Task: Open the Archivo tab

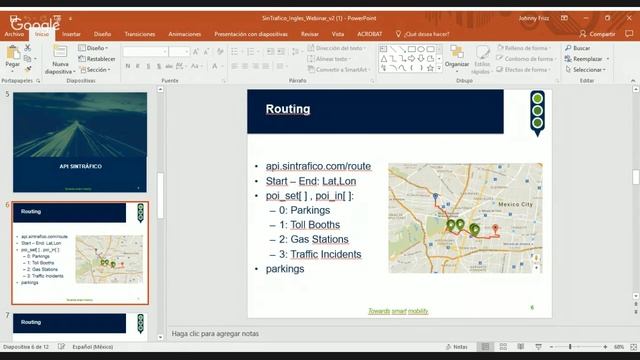Action: coord(14,34)
